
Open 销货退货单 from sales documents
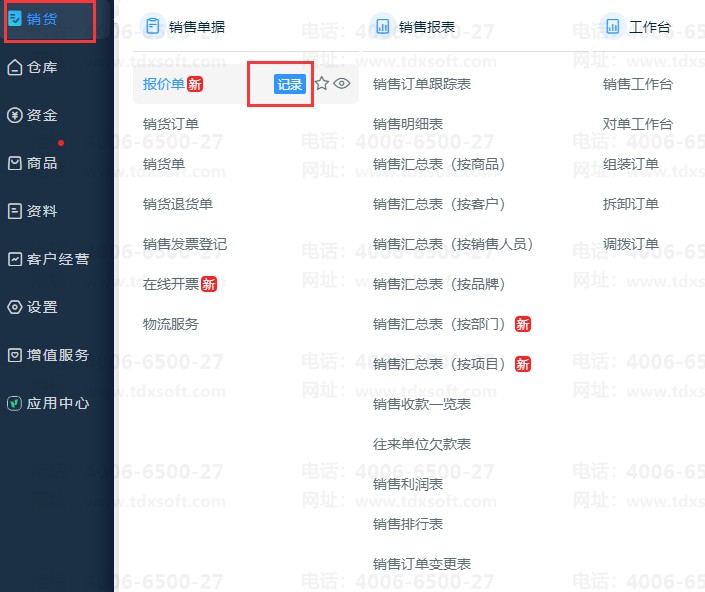(178, 204)
